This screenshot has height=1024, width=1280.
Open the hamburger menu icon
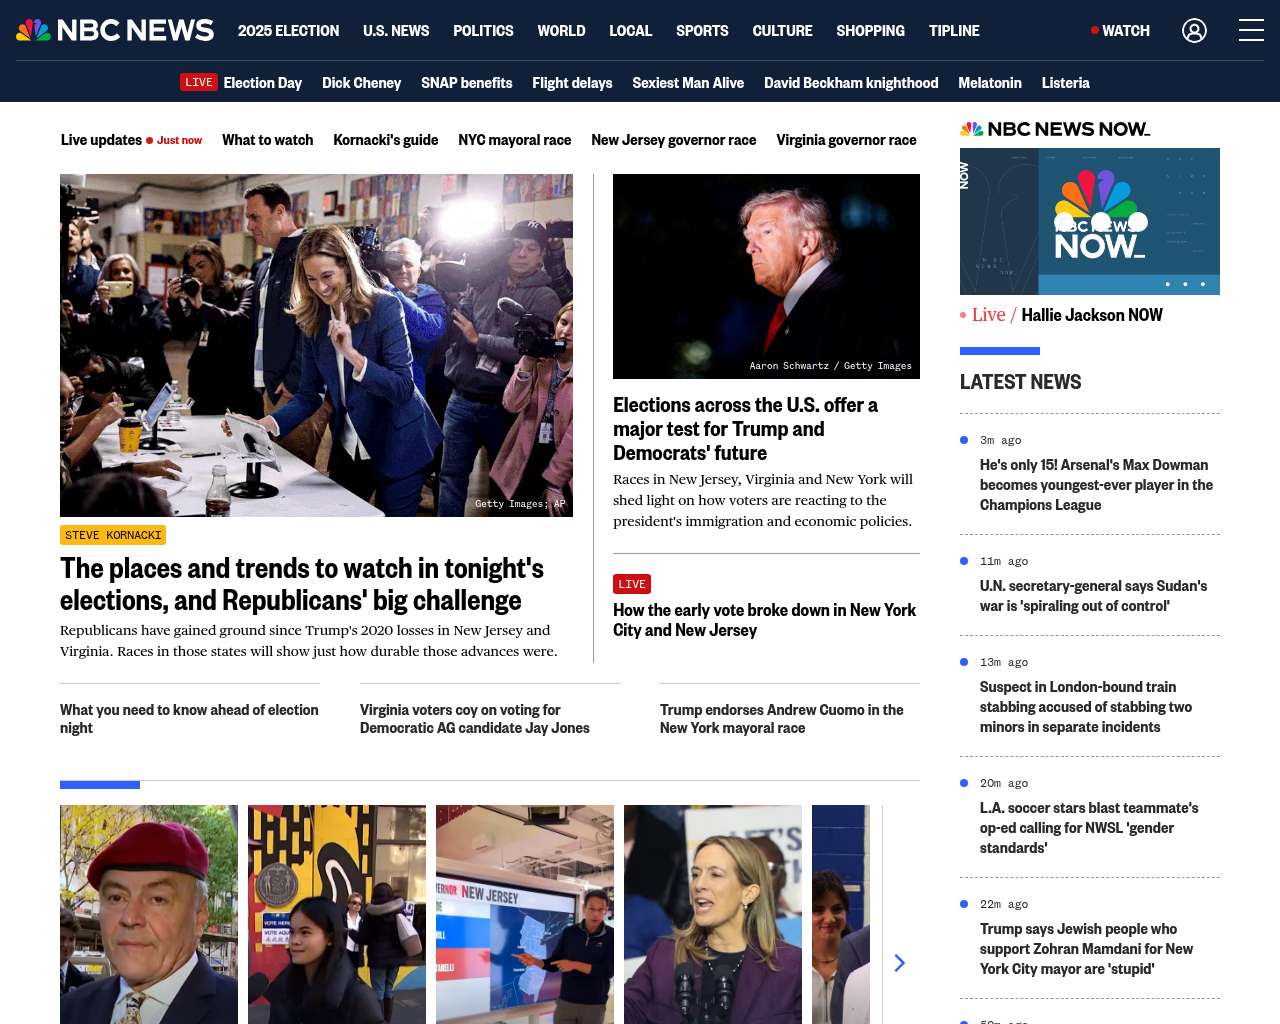click(x=1251, y=30)
